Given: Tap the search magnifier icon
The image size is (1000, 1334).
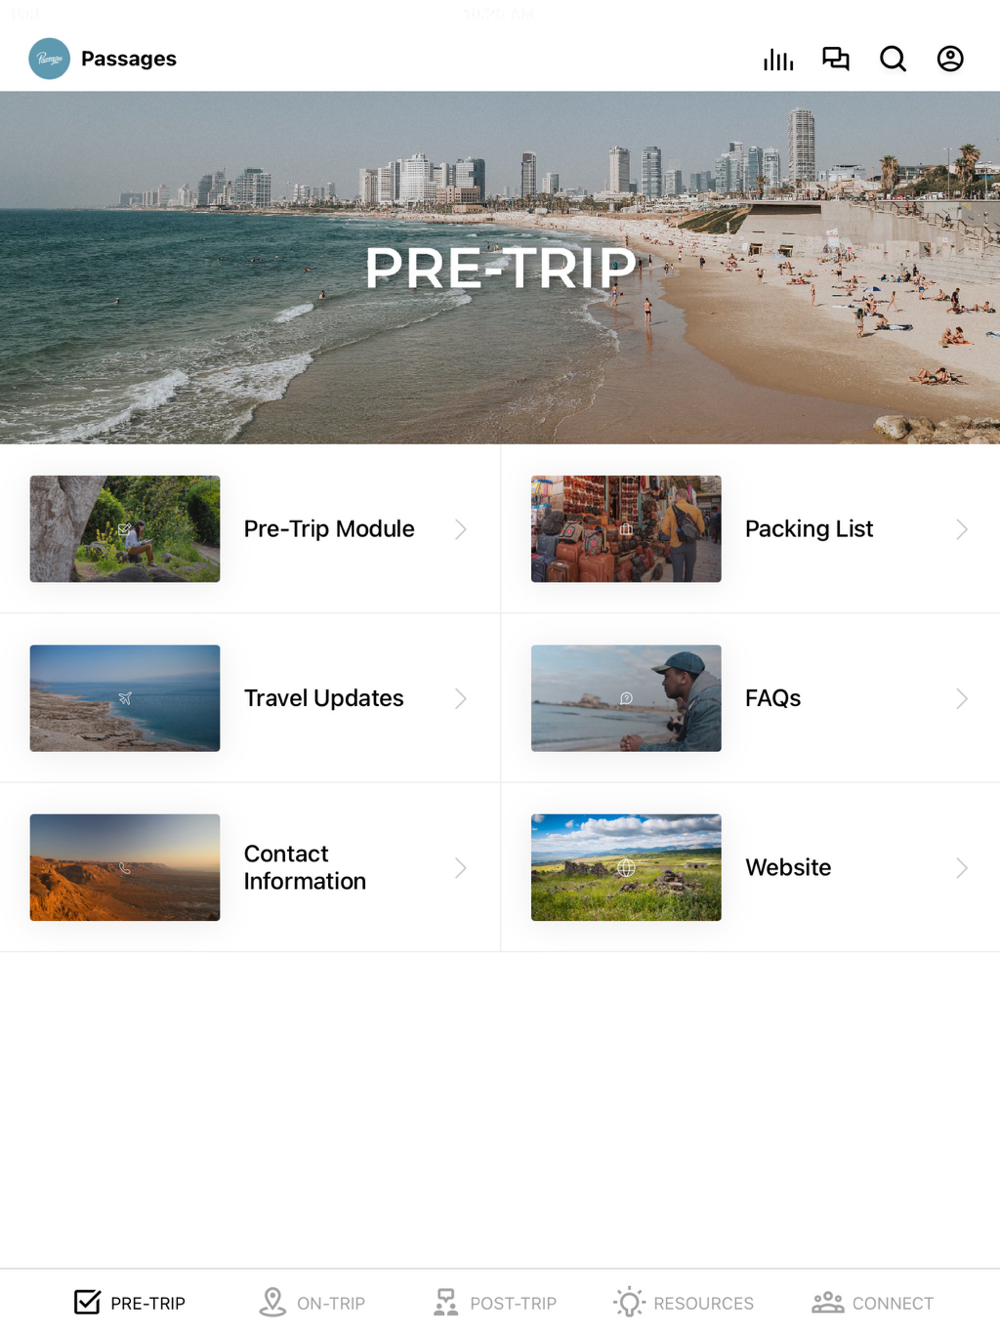Looking at the screenshot, I should (893, 59).
